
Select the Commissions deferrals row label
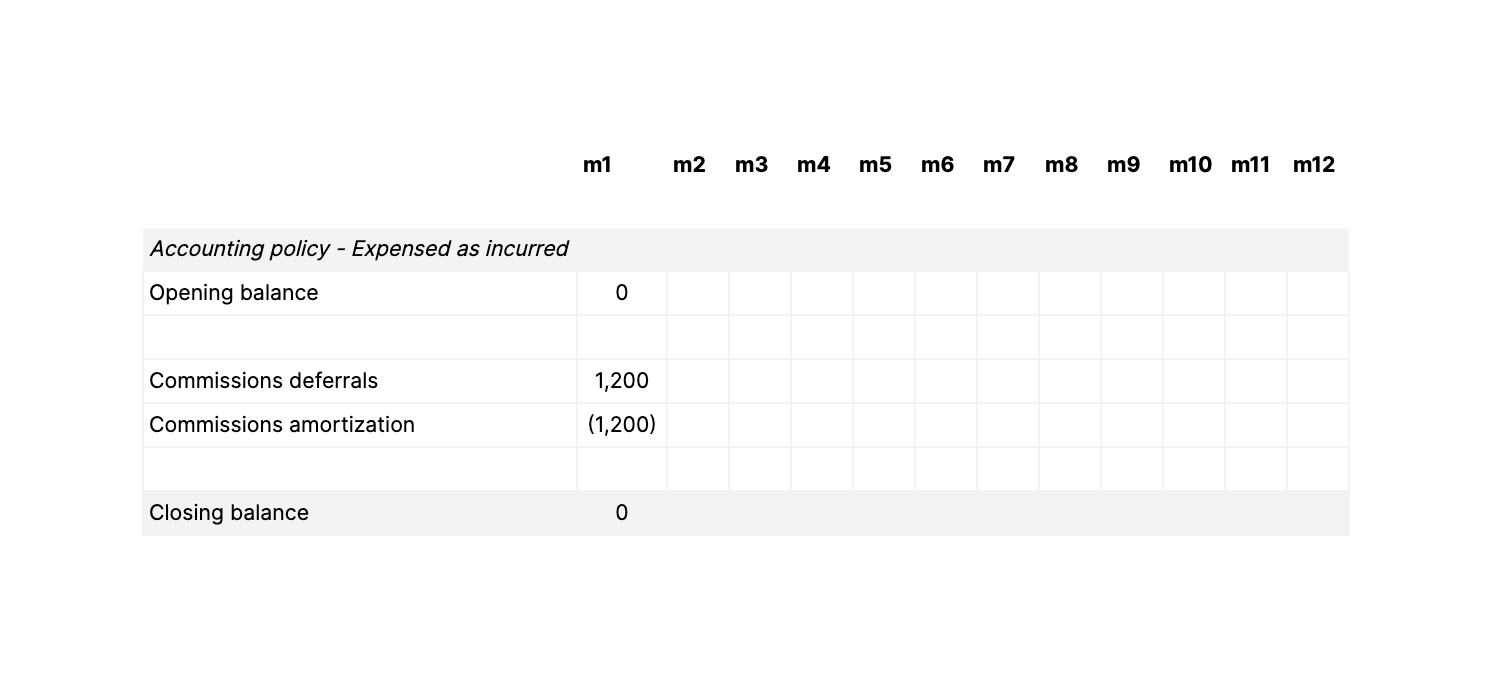coord(264,381)
